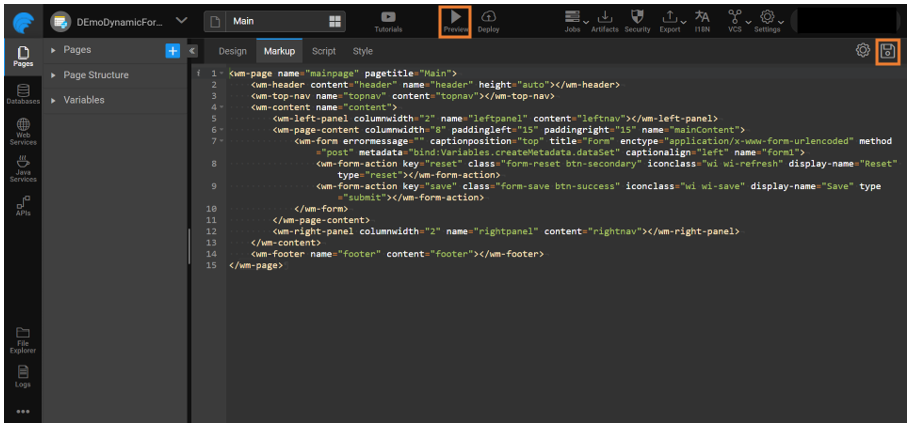
Task: Open the Databases sidebar section
Action: (x=22, y=93)
